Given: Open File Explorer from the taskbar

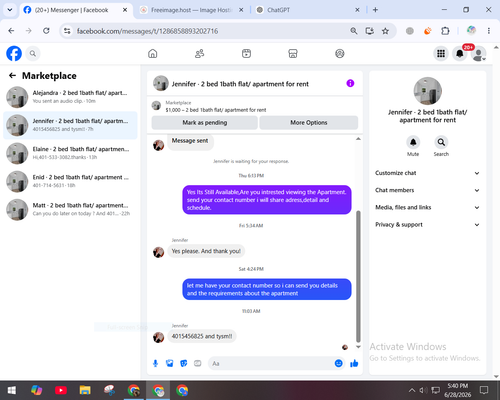Looking at the screenshot, I should 85,390.
